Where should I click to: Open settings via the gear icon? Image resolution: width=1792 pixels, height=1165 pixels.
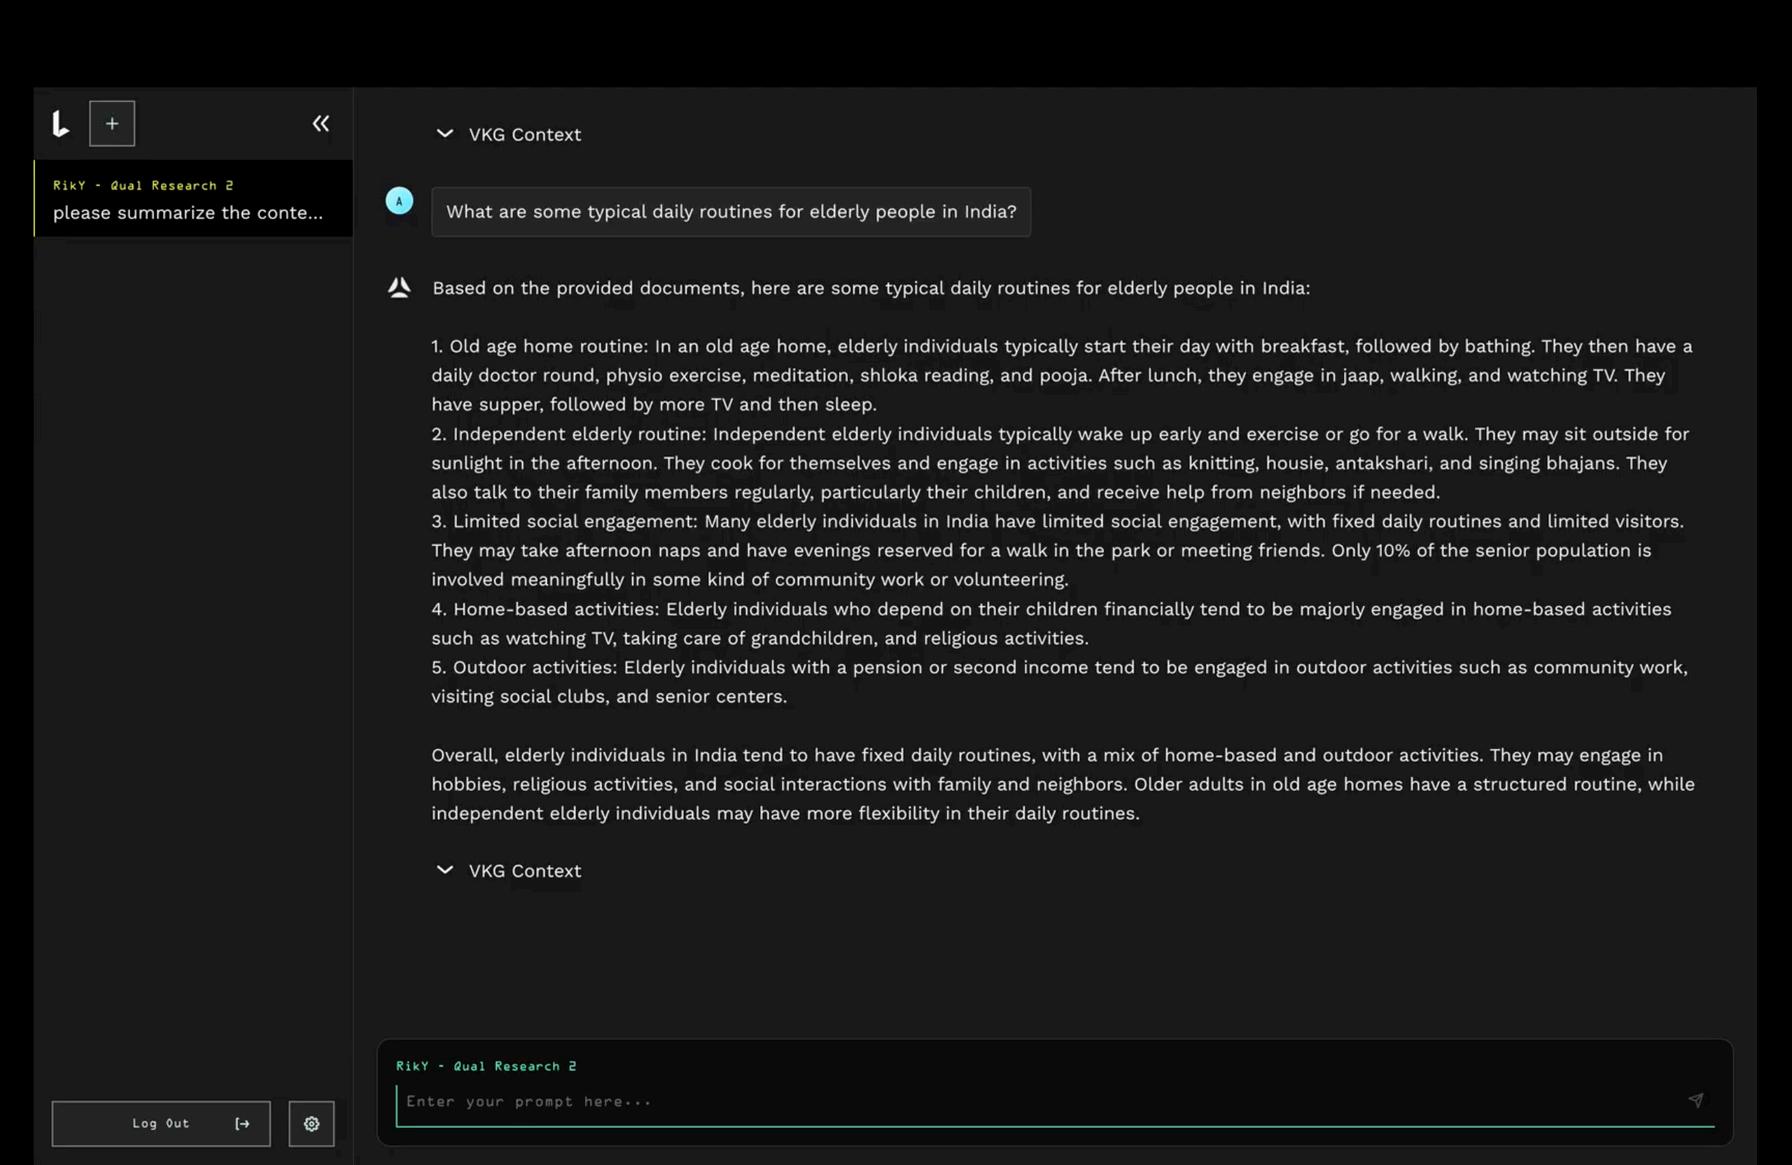click(311, 1124)
